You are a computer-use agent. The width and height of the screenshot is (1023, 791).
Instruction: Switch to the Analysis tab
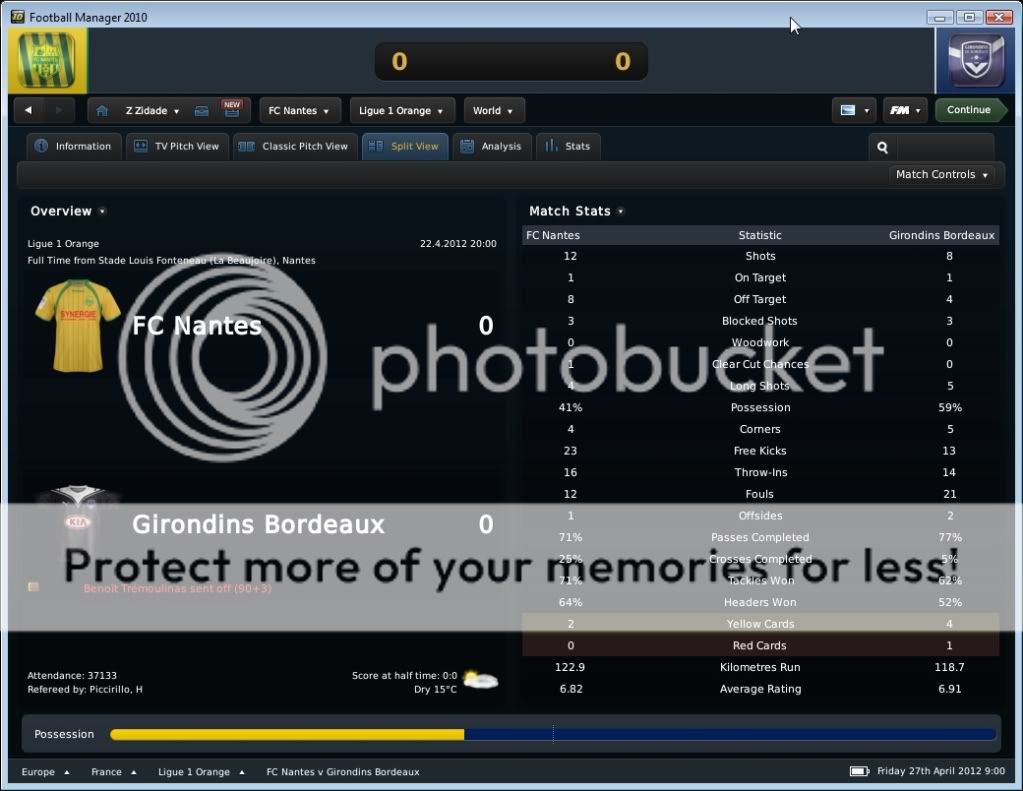pyautogui.click(x=491, y=147)
